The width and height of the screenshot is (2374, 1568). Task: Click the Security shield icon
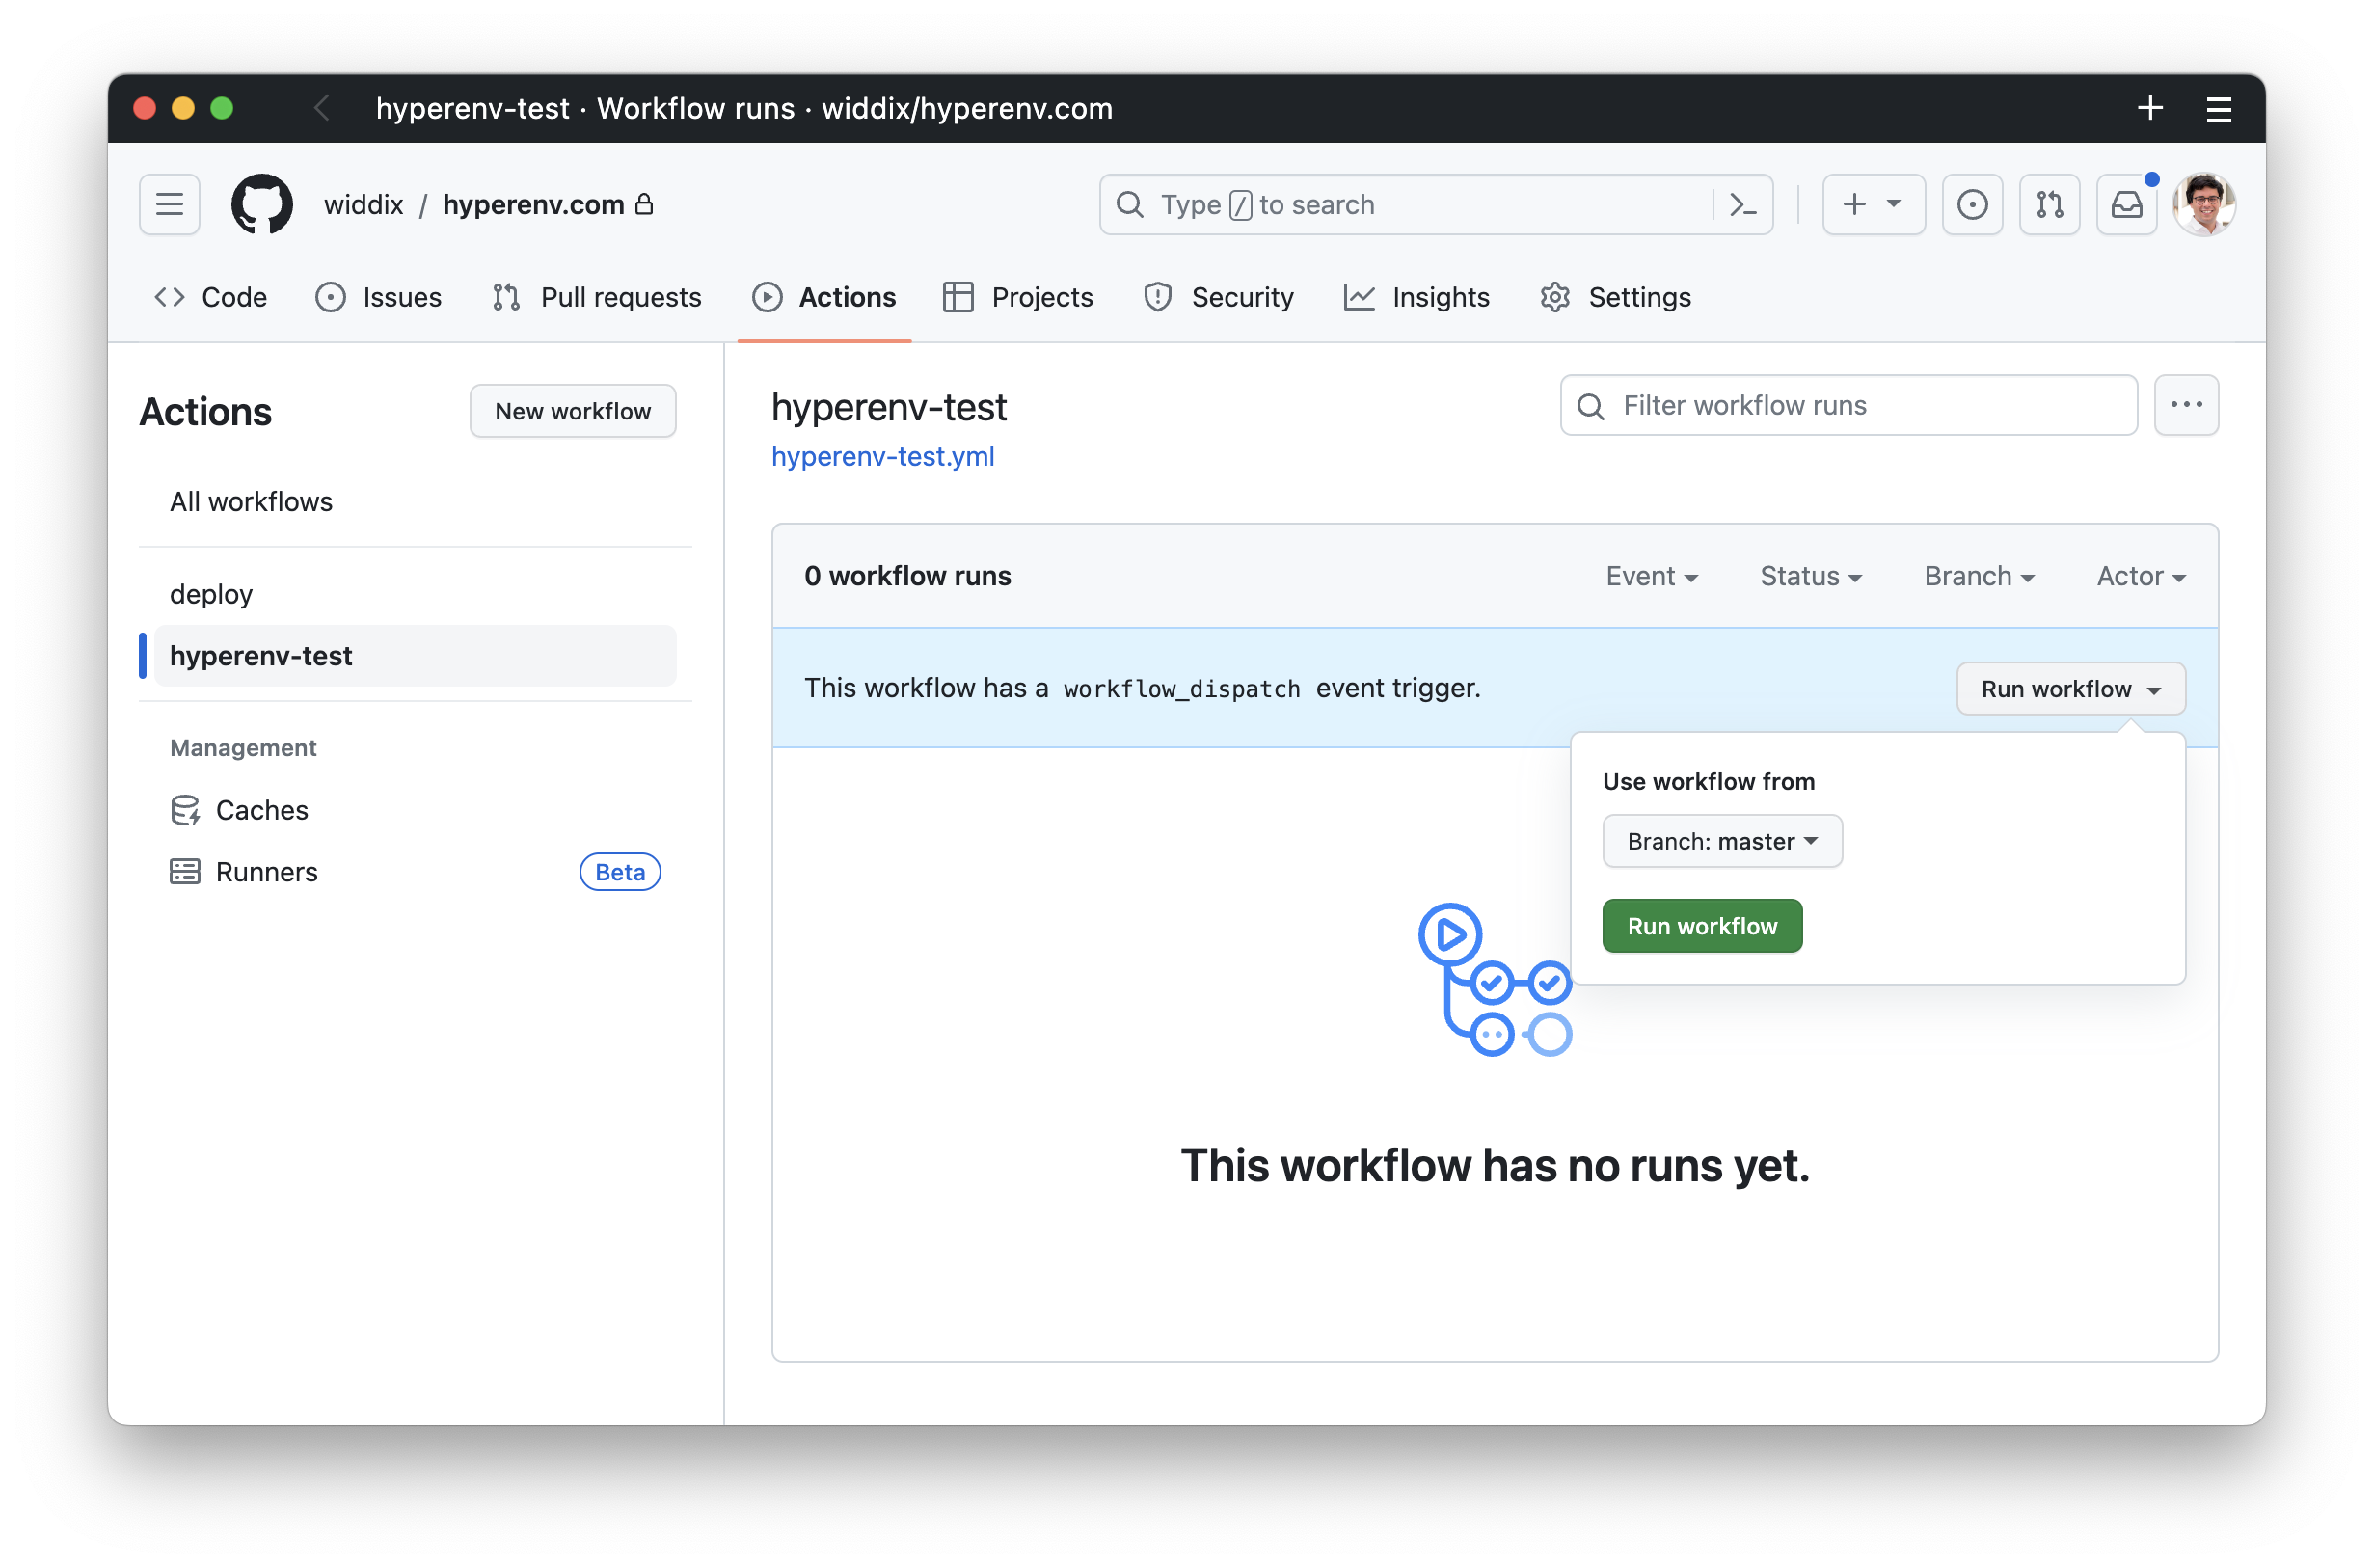click(x=1154, y=296)
